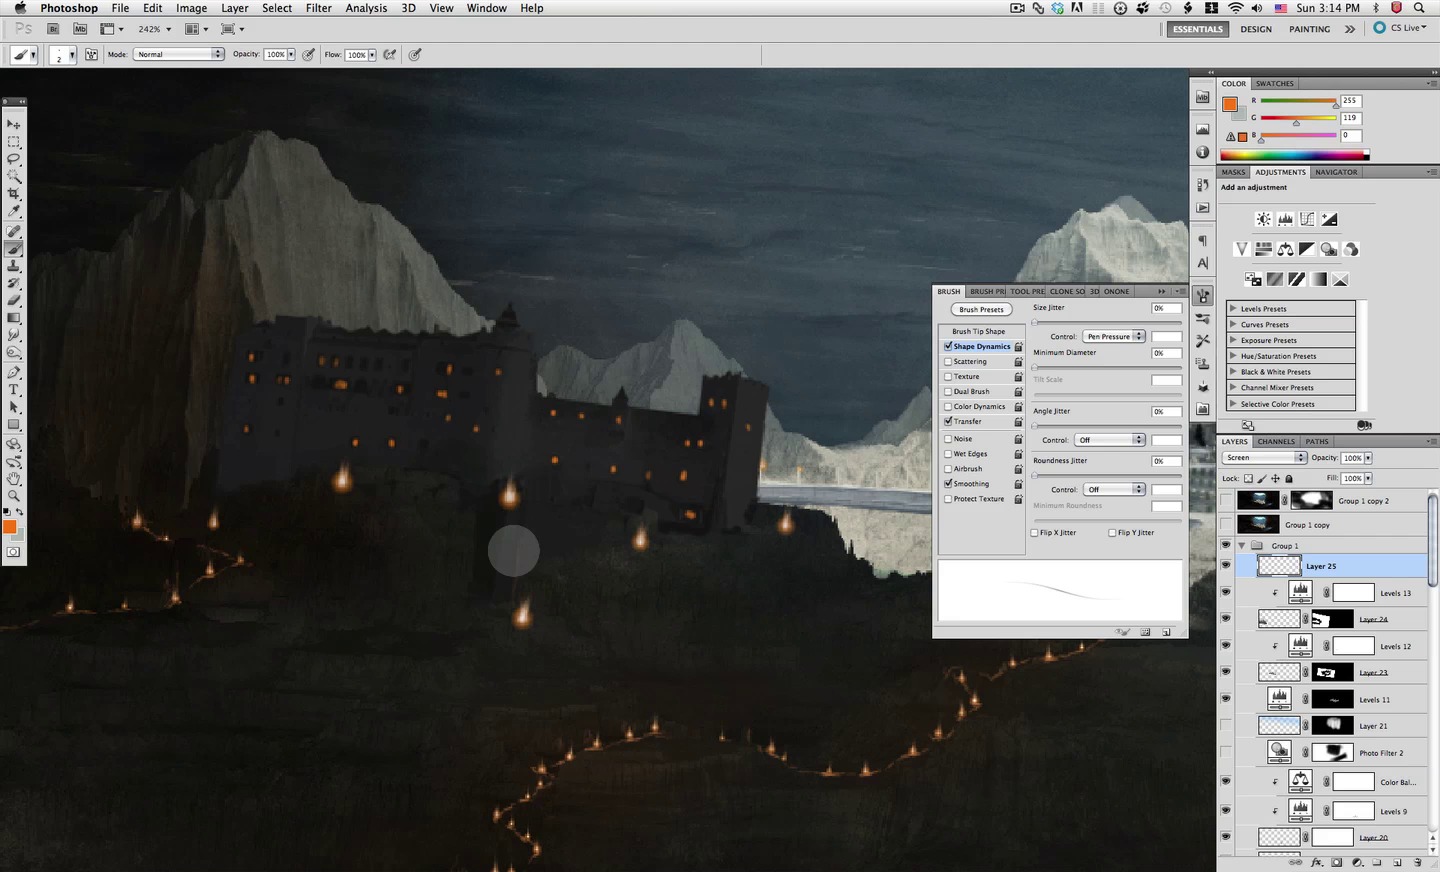Screen dimensions: 1440x872
Task: Switch to the Painting workspace
Action: 1309,29
